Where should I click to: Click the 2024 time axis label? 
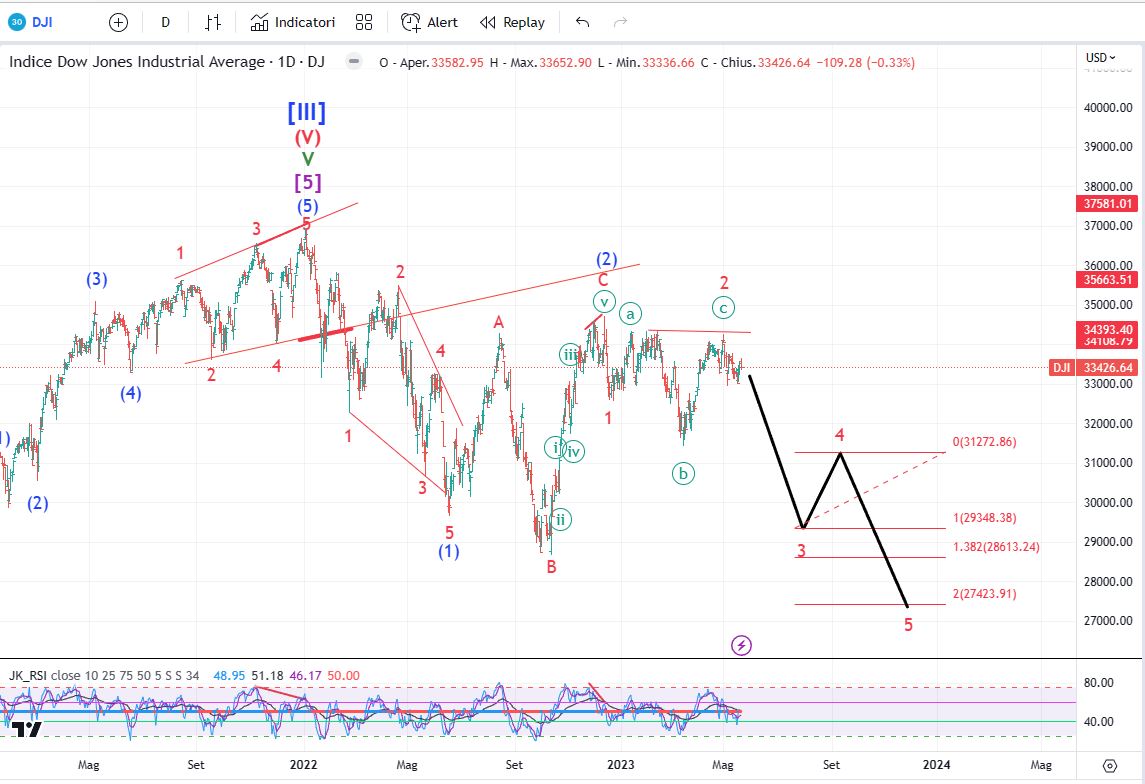(937, 765)
